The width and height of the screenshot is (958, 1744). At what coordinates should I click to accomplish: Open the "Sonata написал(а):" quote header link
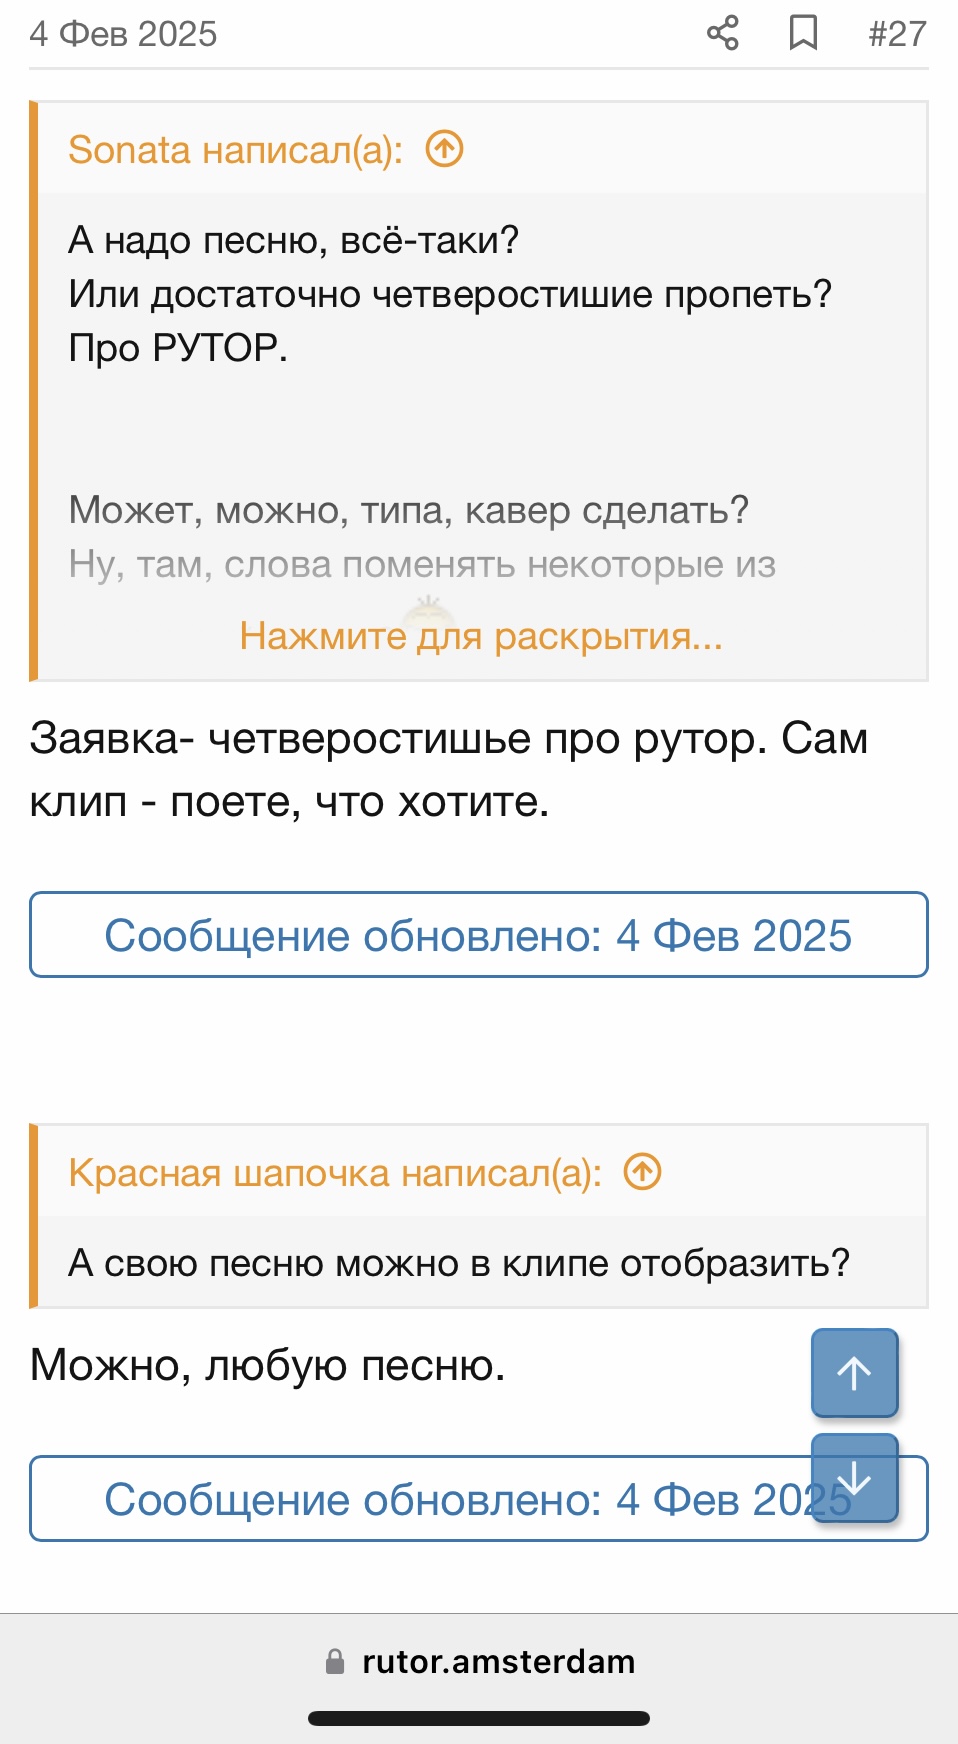235,150
